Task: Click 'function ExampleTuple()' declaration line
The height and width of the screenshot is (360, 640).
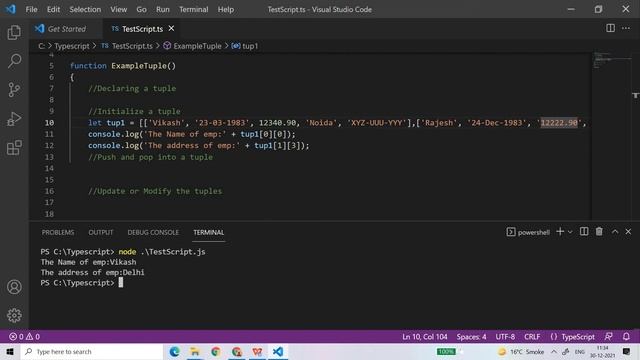Action: tap(122, 66)
